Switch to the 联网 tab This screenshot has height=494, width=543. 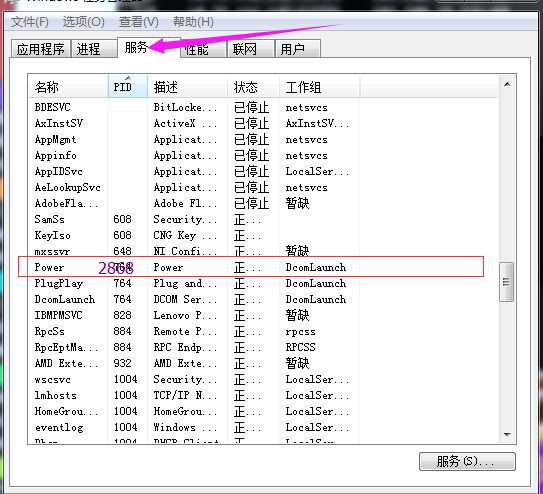(x=250, y=49)
